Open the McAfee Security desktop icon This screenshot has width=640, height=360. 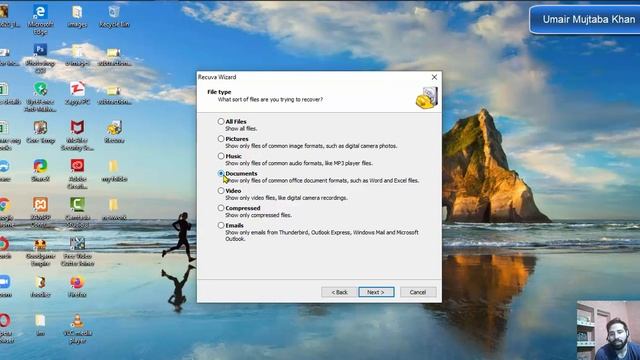(77, 136)
